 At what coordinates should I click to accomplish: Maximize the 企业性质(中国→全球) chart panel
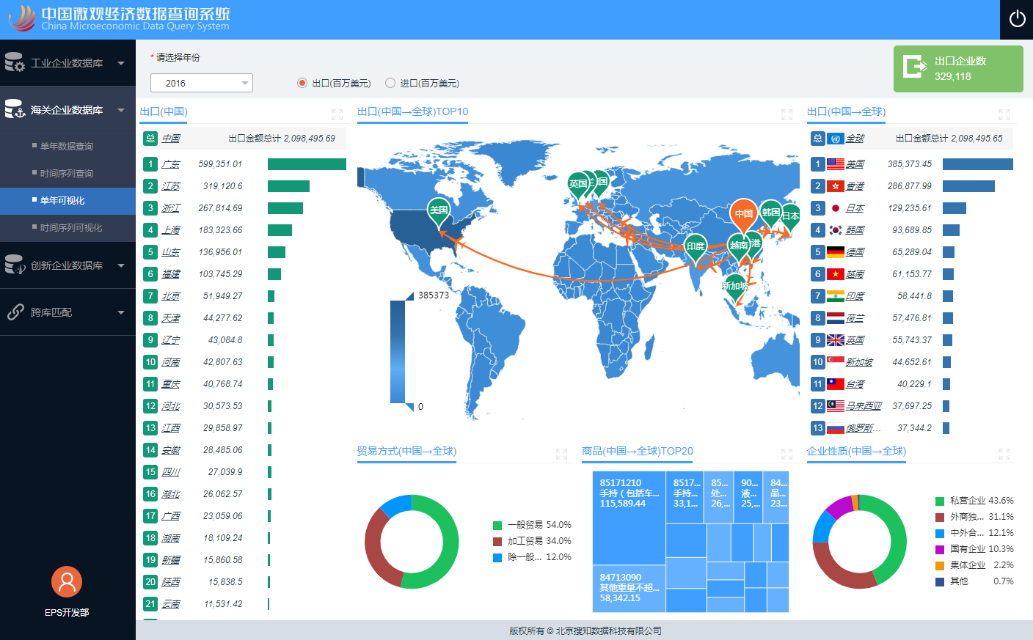[1003, 453]
